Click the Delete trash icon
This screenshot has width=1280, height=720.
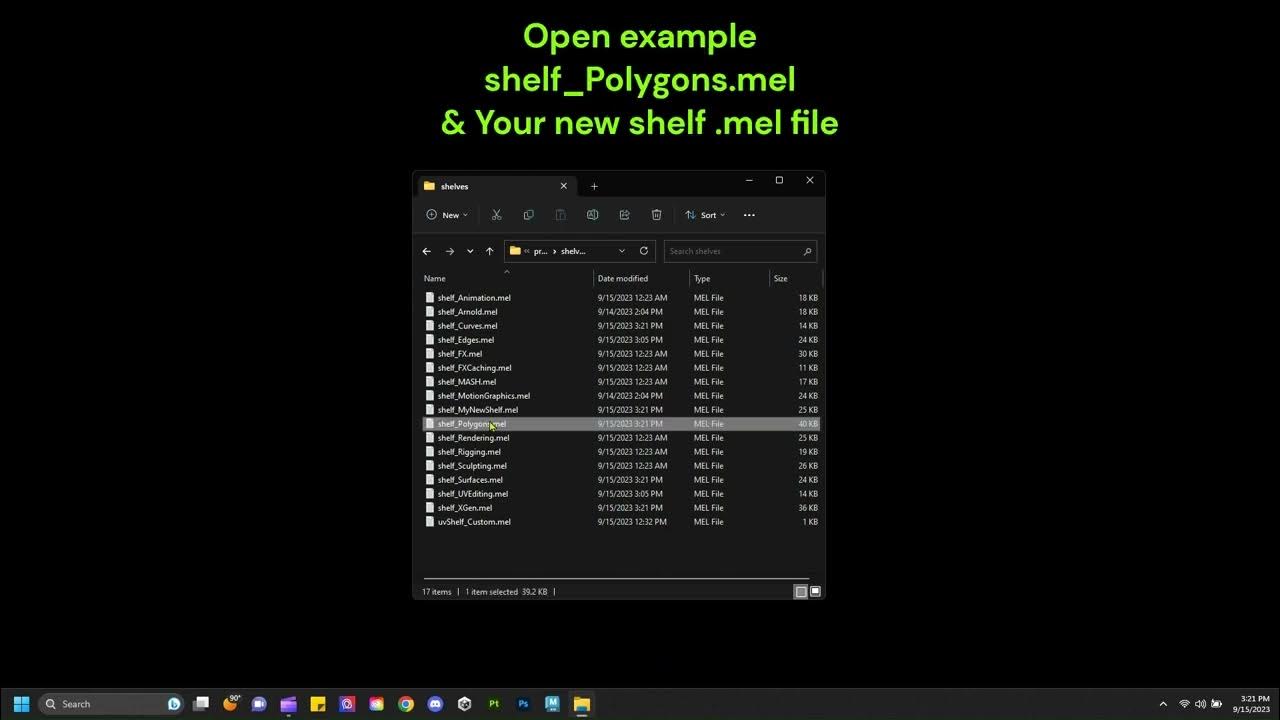(x=656, y=215)
